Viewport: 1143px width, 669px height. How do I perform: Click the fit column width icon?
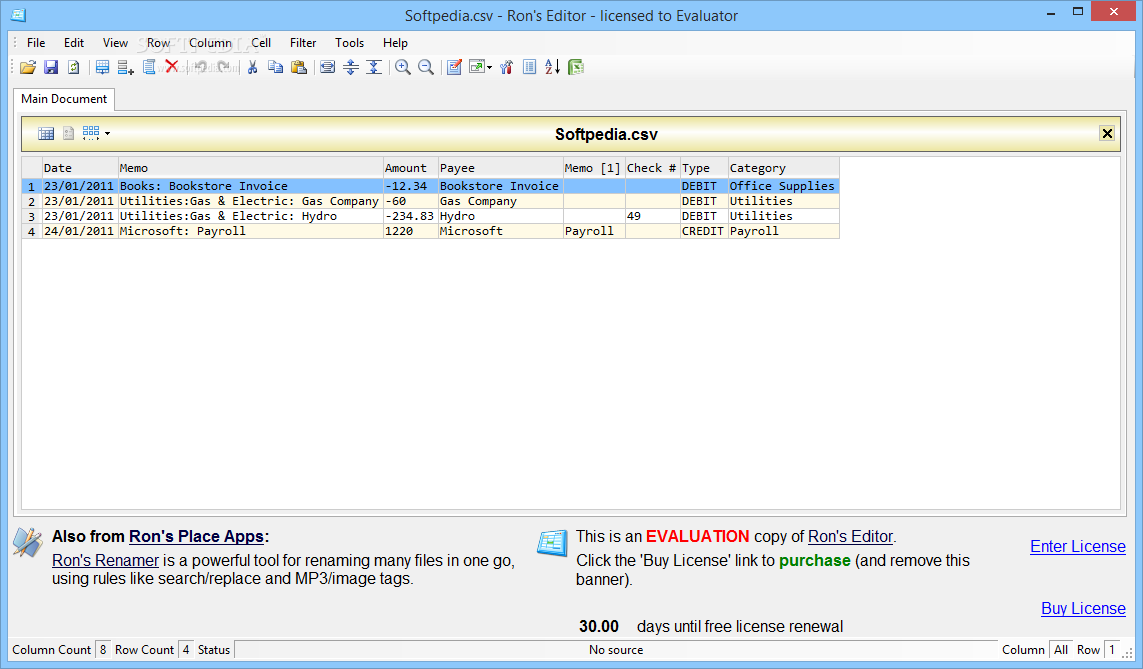[328, 67]
